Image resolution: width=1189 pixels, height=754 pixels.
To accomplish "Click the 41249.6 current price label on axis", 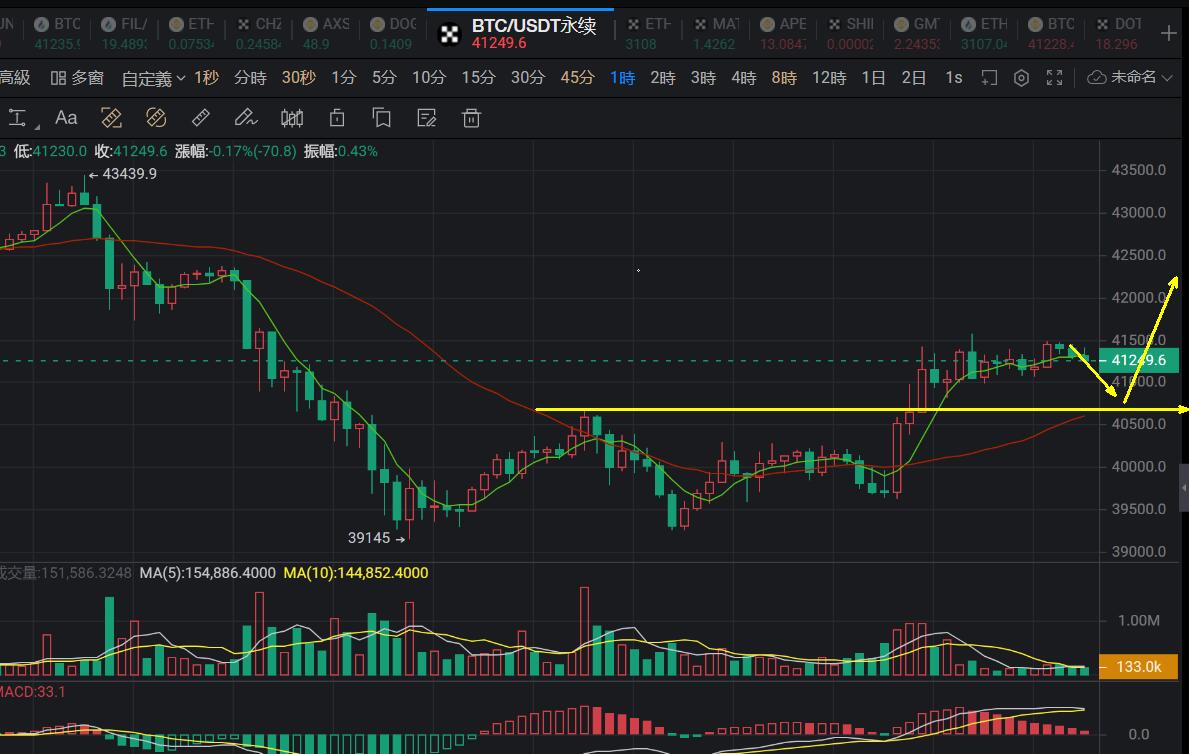I will [1139, 360].
